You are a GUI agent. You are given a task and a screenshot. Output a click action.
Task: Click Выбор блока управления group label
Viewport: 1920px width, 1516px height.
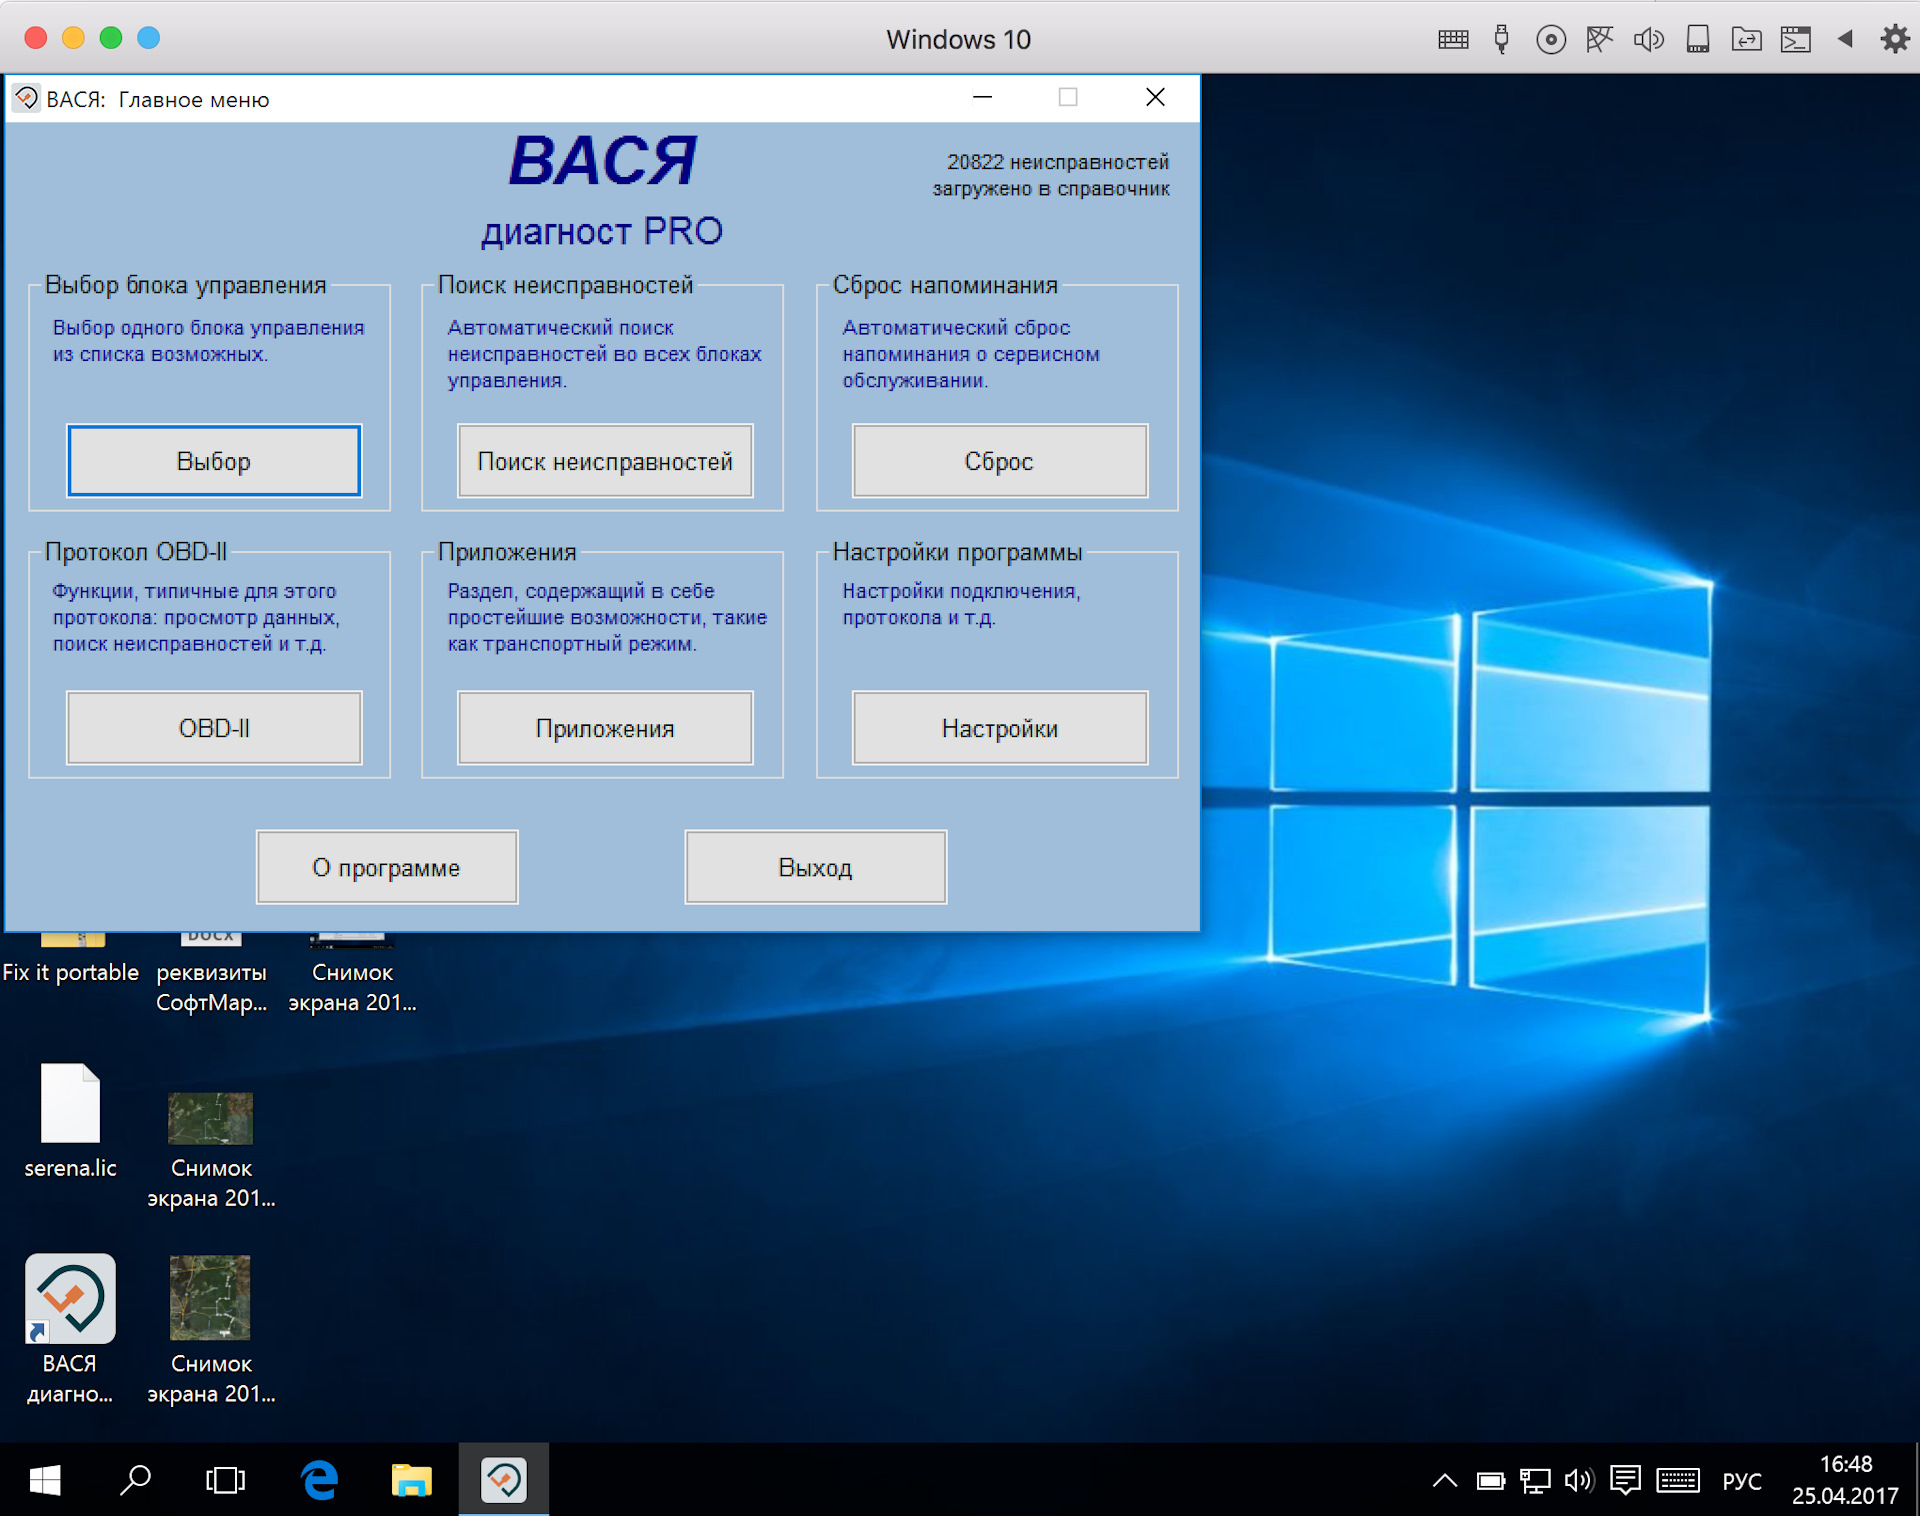(185, 285)
